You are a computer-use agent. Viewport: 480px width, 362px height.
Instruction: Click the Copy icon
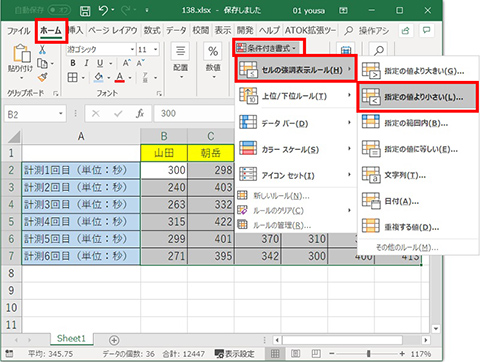click(42, 63)
